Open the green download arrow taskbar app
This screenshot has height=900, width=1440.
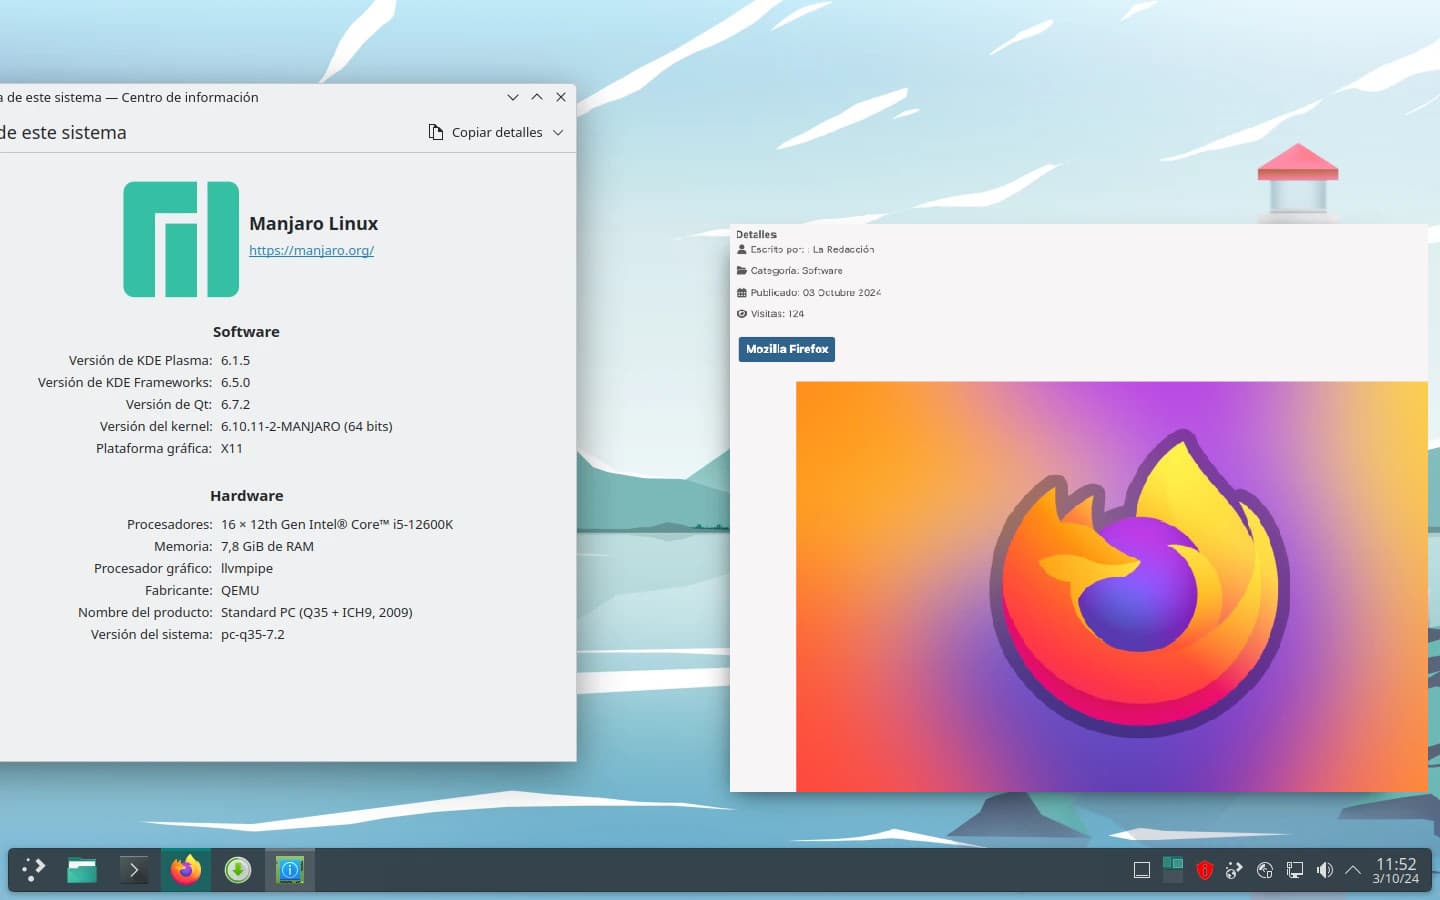(x=237, y=870)
